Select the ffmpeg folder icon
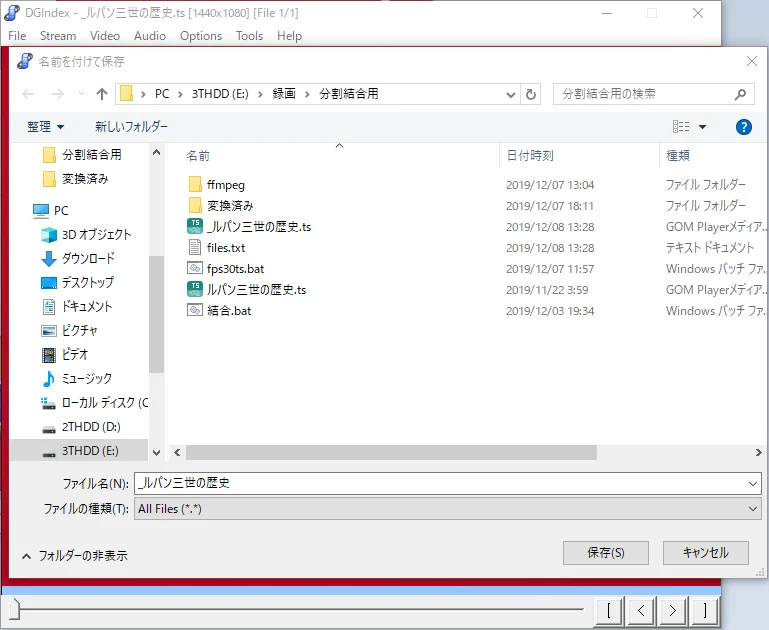769x630 pixels. tap(195, 185)
